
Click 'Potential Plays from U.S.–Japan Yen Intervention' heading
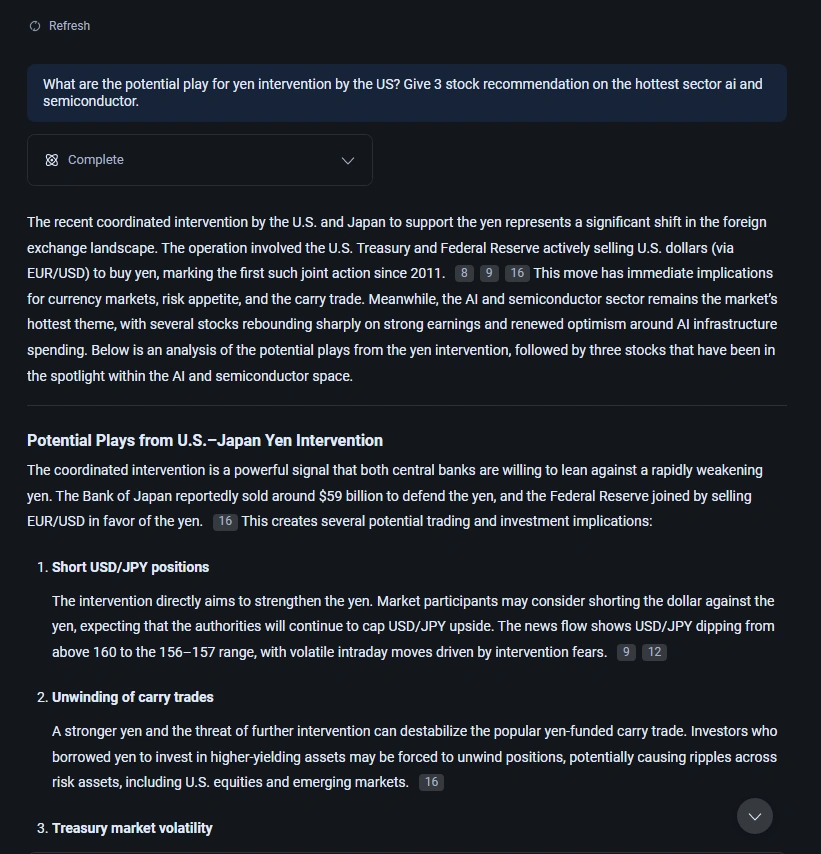(x=205, y=441)
